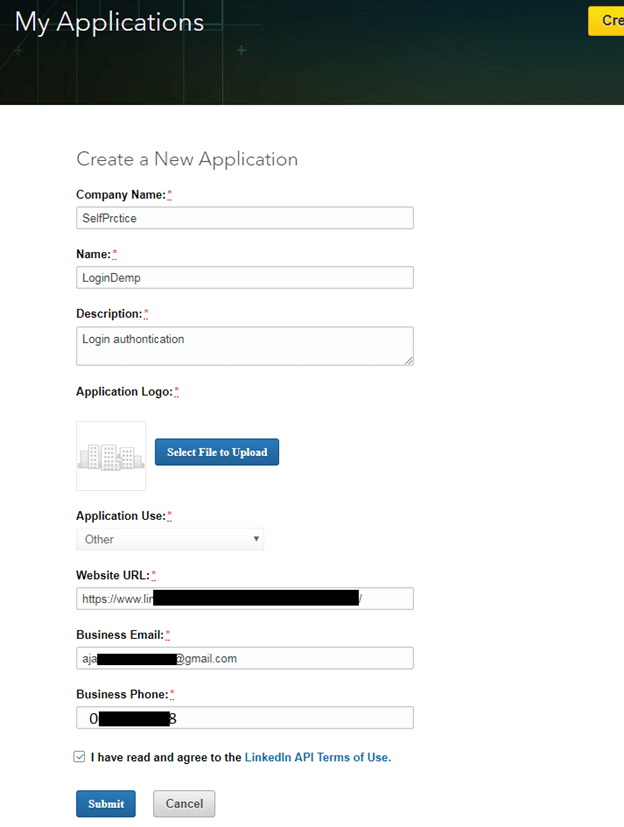Viewport: 624px width, 827px height.
Task: Click the My Applications page title
Action: click(x=109, y=23)
